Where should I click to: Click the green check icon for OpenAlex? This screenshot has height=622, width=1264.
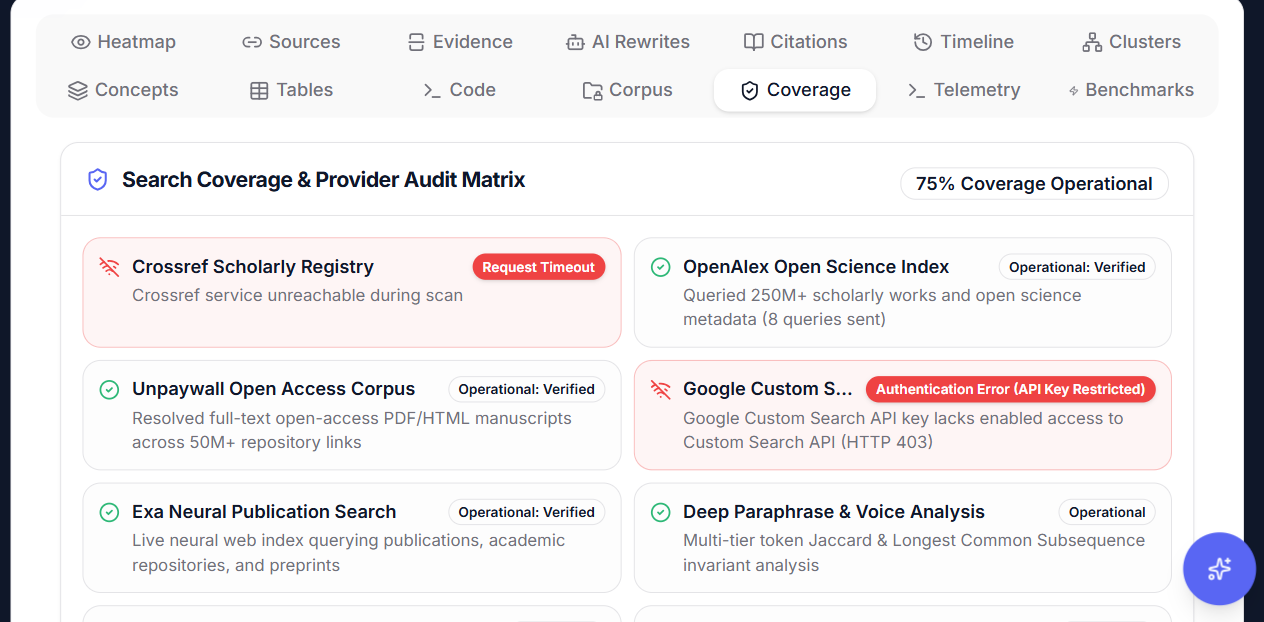(660, 267)
